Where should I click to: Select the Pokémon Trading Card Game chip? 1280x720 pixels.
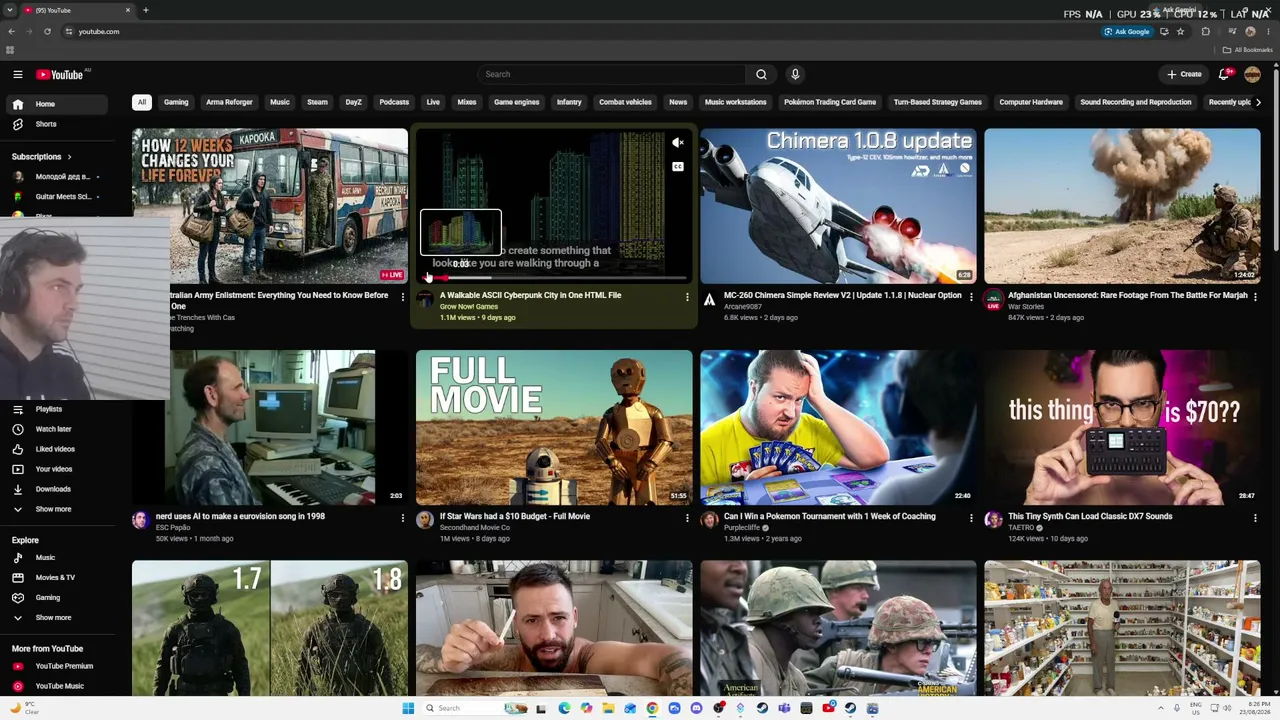(x=830, y=102)
